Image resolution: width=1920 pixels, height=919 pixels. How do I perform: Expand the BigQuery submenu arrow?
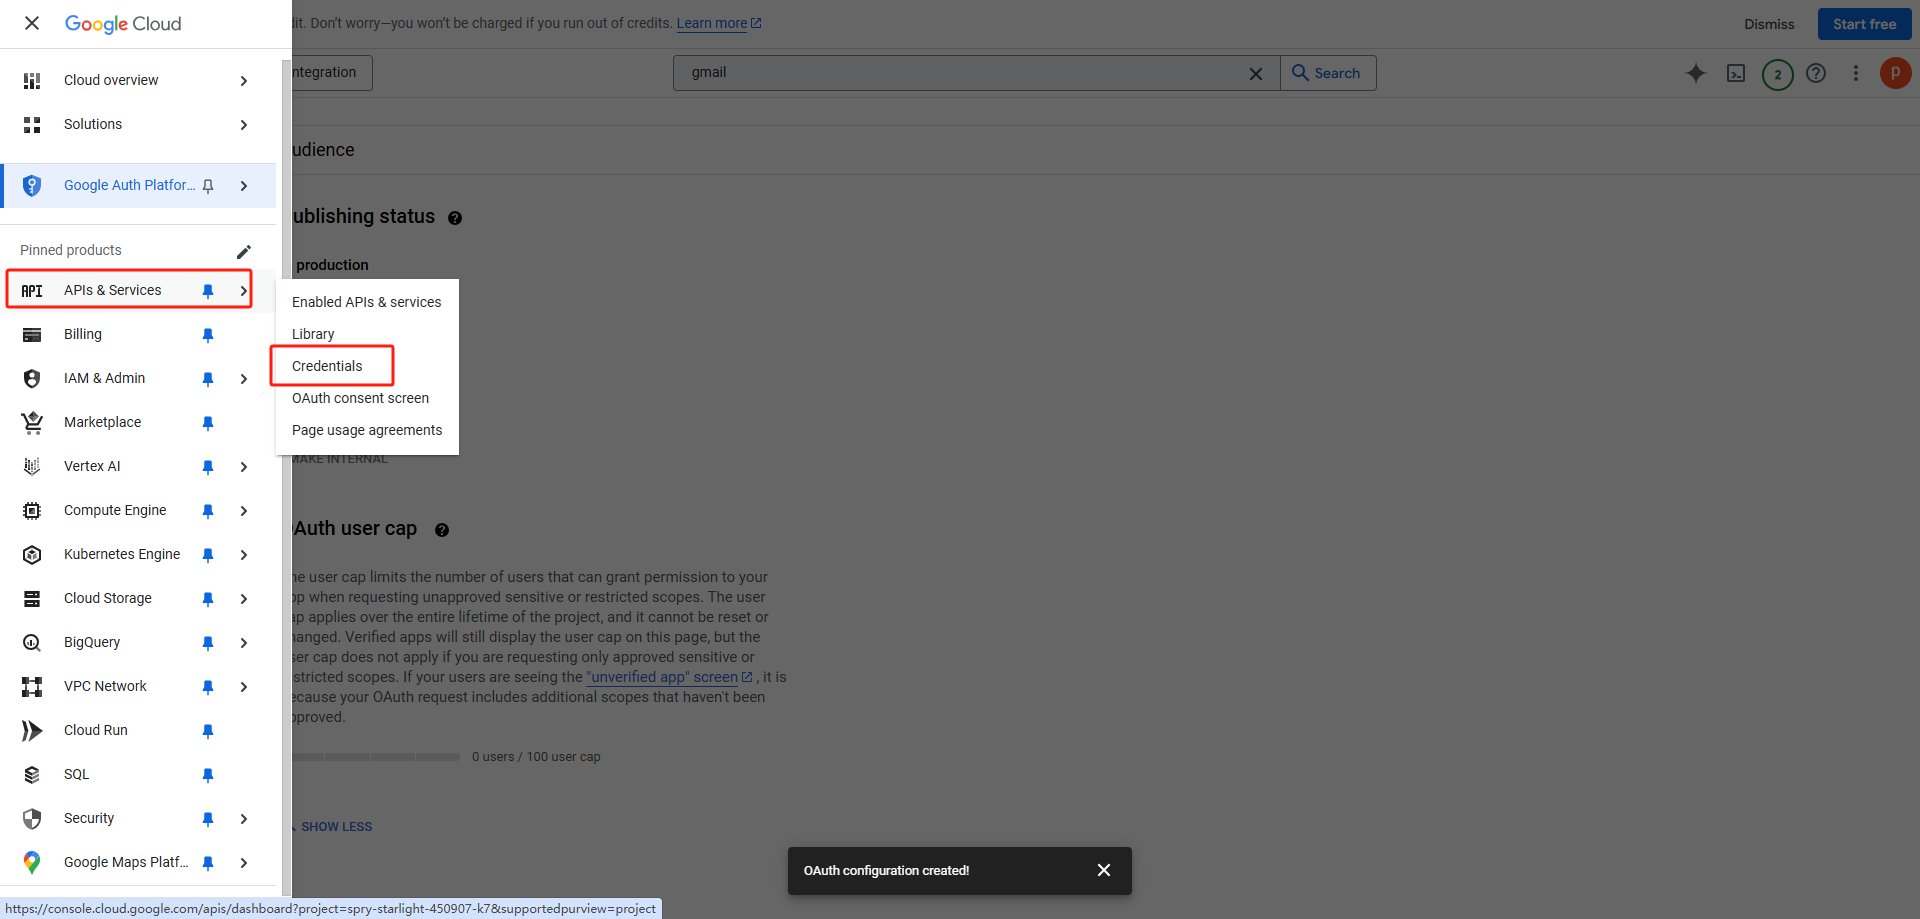(x=243, y=643)
